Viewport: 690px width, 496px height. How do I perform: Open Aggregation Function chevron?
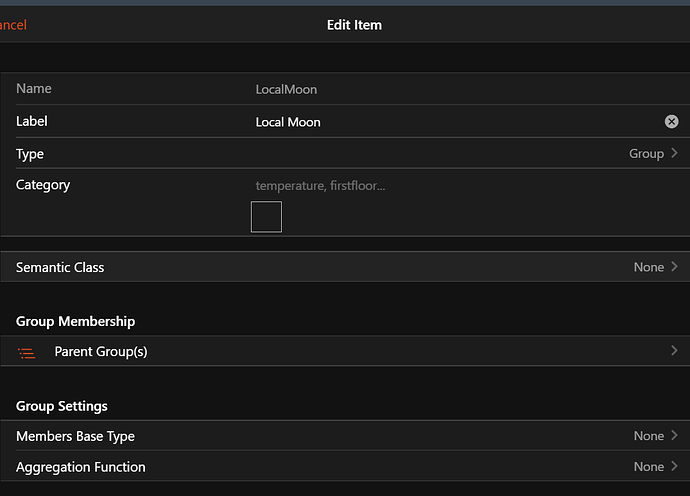tap(675, 467)
